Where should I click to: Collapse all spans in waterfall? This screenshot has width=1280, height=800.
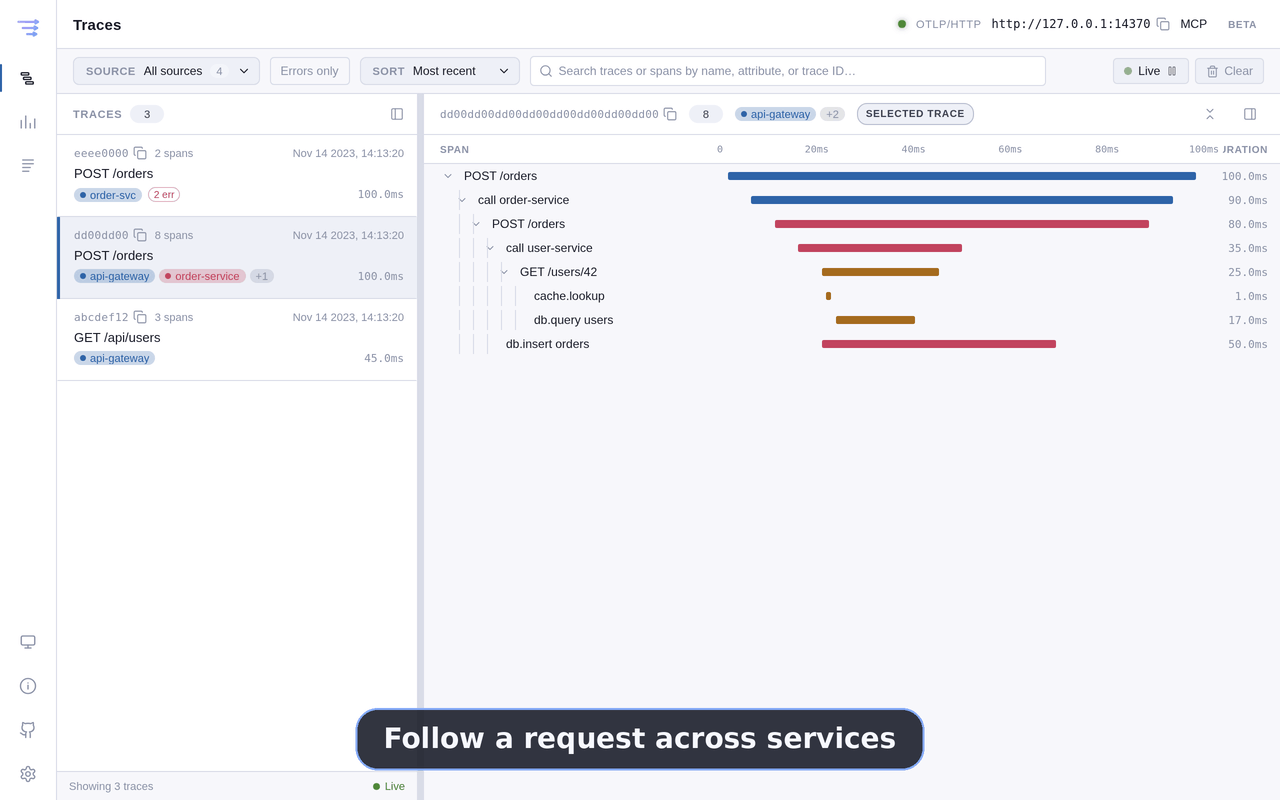pos(1210,114)
